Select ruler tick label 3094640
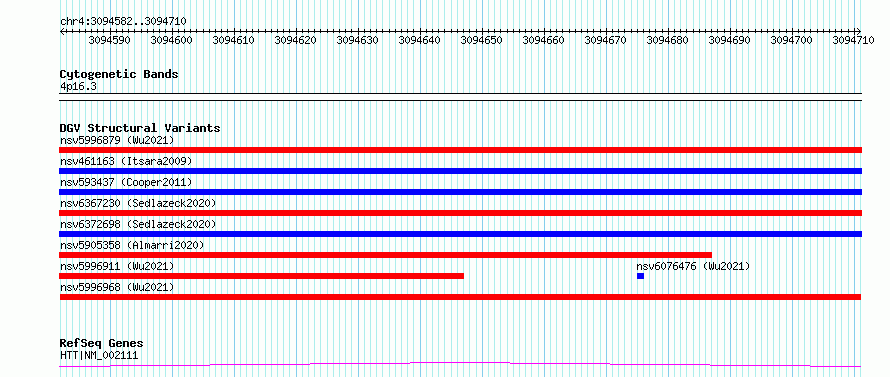 419,40
